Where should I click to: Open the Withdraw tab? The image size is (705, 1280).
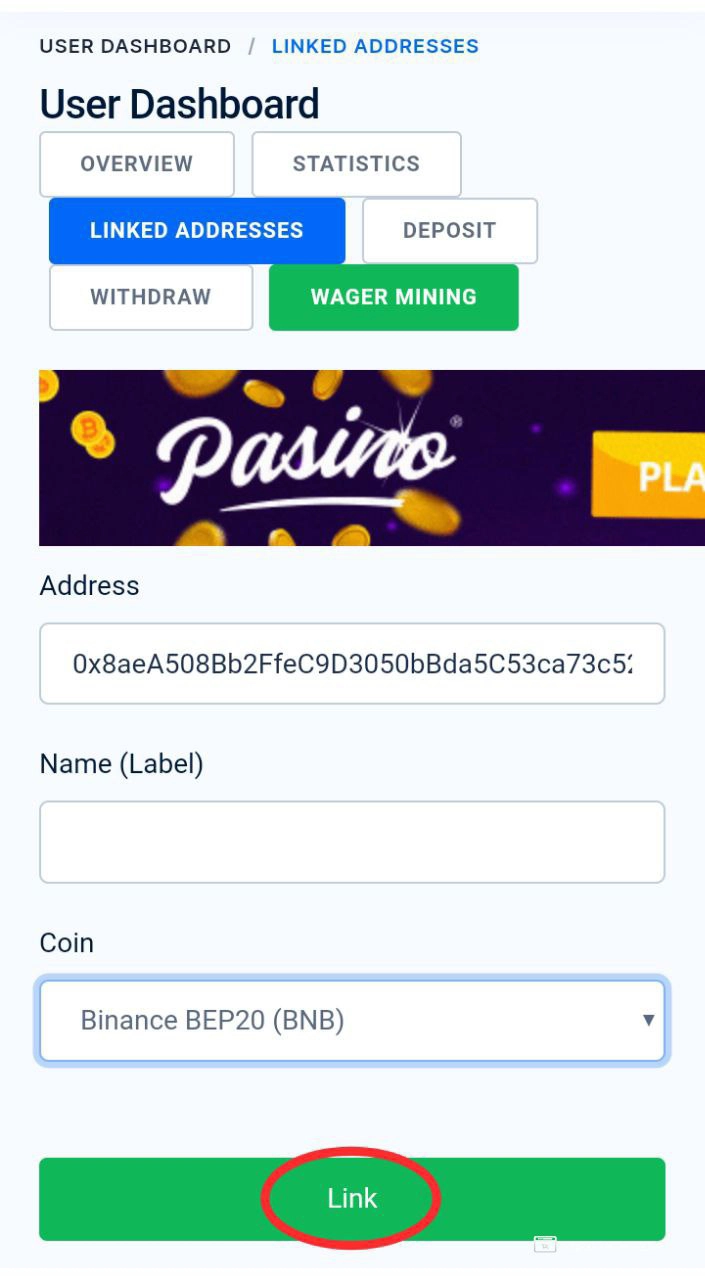coord(151,297)
